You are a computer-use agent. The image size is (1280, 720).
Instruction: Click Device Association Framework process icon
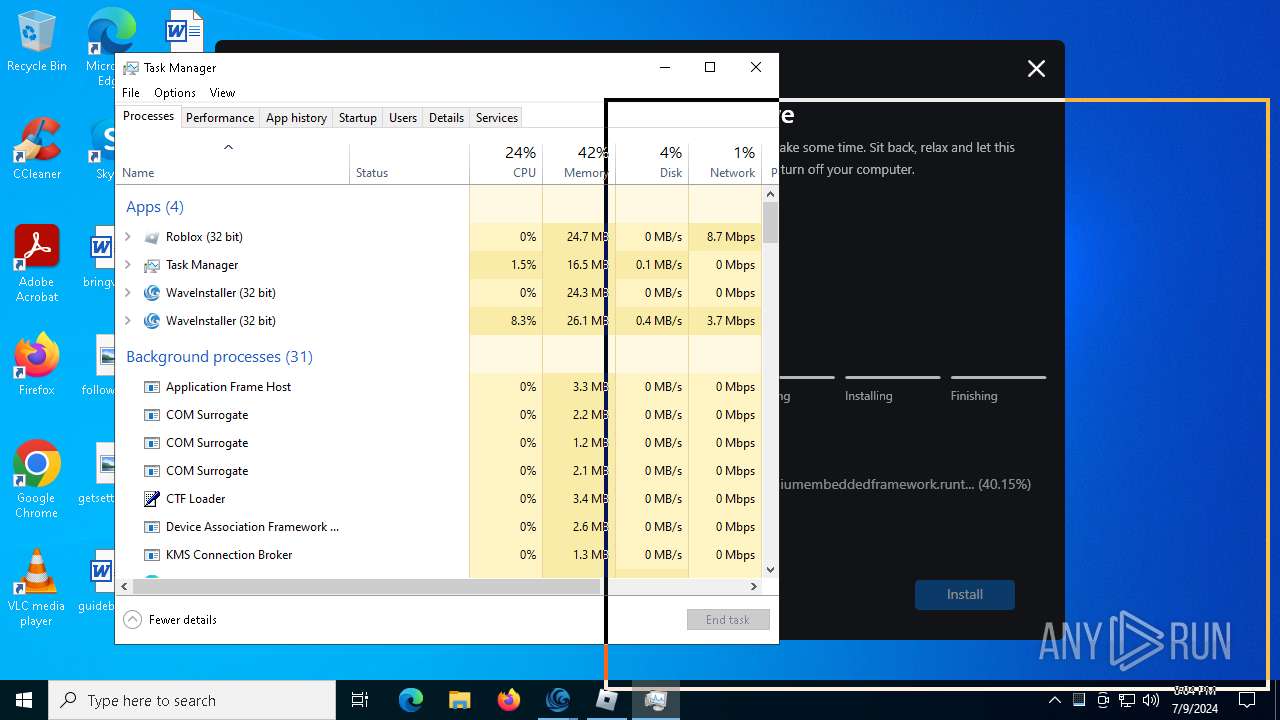pos(152,527)
